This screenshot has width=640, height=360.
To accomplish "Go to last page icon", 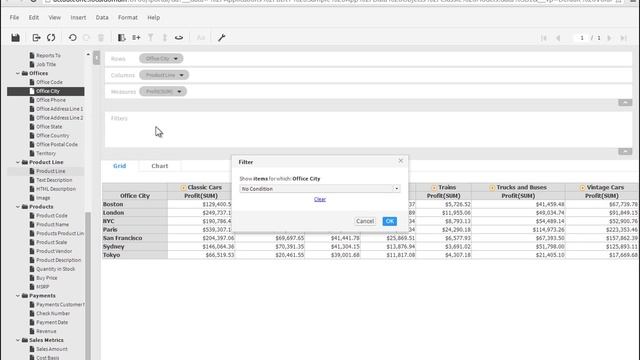I will point(623,38).
